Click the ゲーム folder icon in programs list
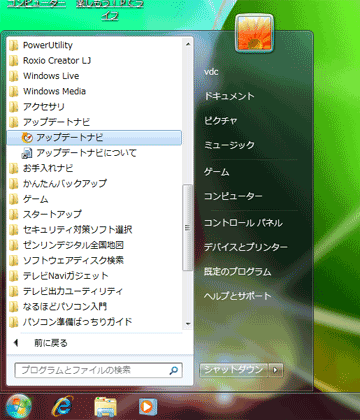The image size is (360, 420). coord(14,199)
